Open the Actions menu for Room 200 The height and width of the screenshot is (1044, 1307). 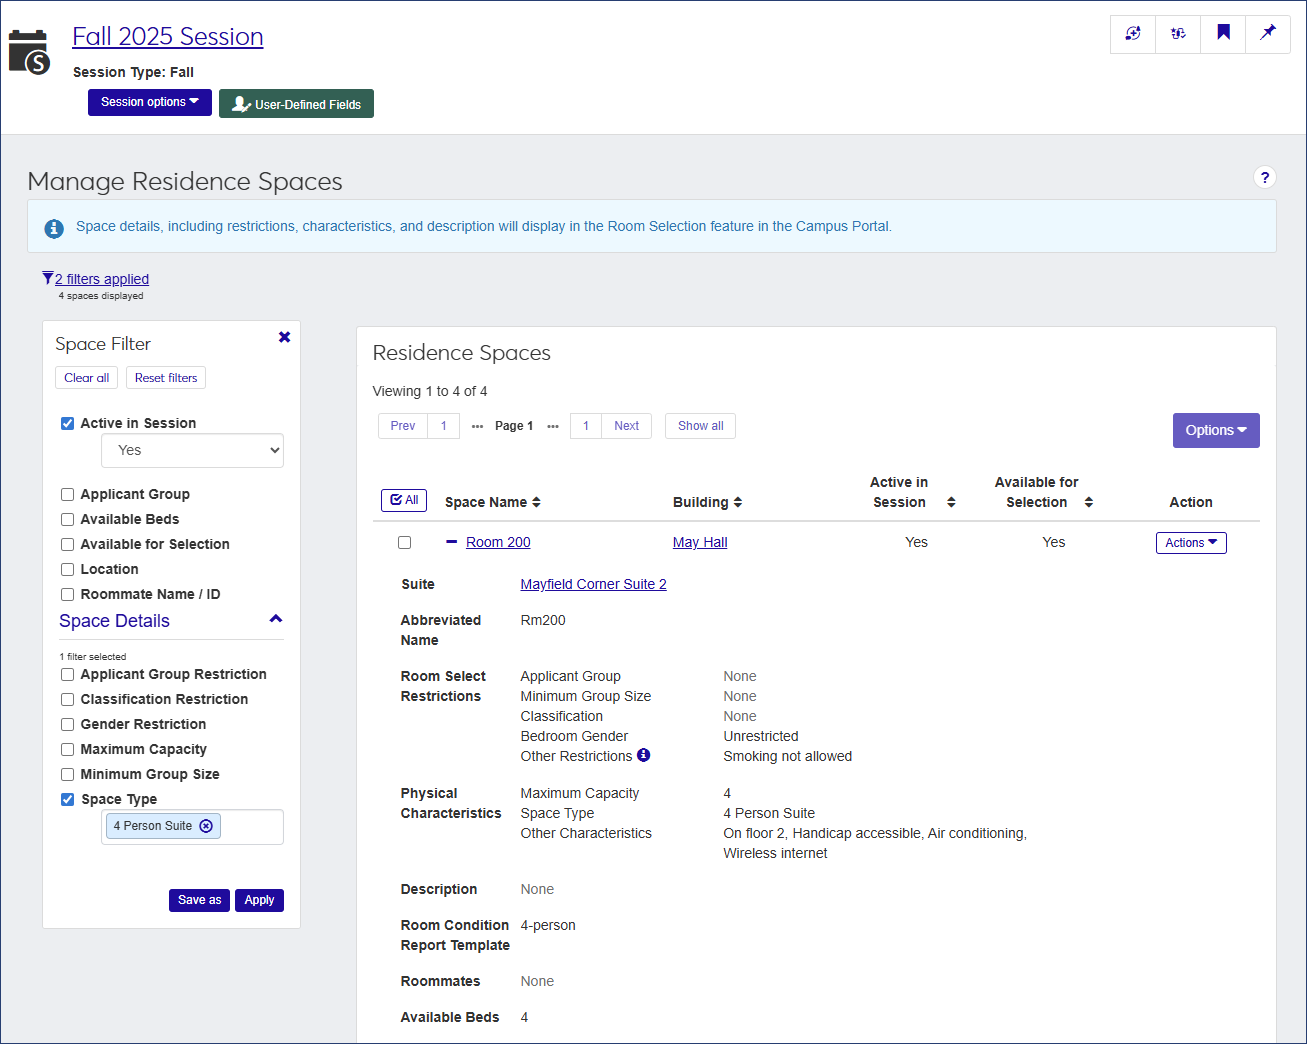[1191, 542]
